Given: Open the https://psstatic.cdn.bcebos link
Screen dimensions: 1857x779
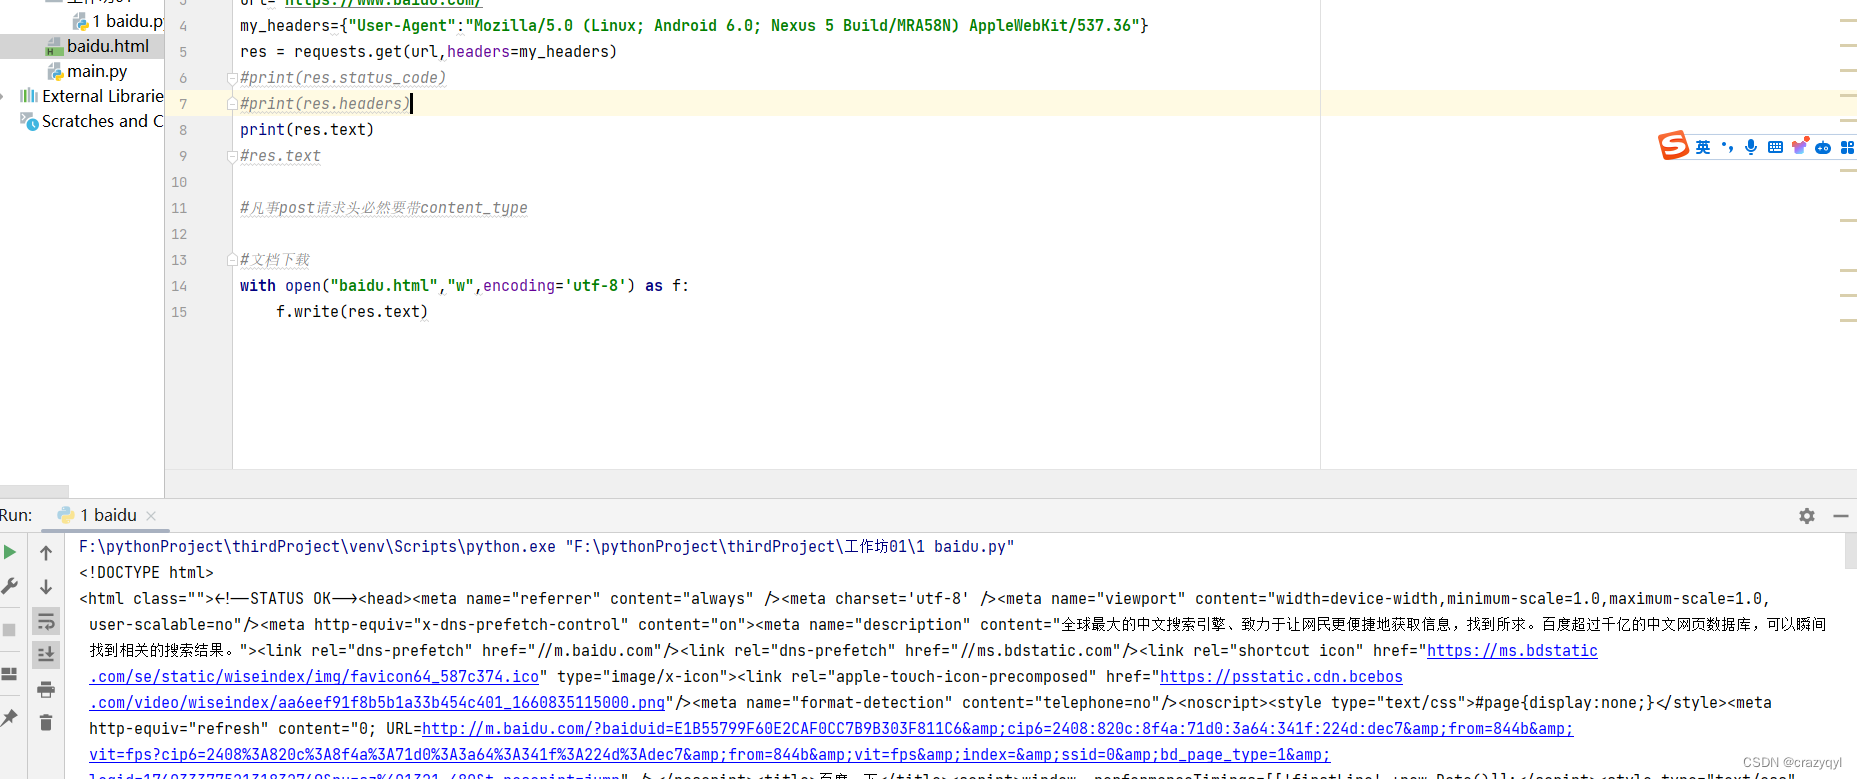Looking at the screenshot, I should click(1281, 677).
